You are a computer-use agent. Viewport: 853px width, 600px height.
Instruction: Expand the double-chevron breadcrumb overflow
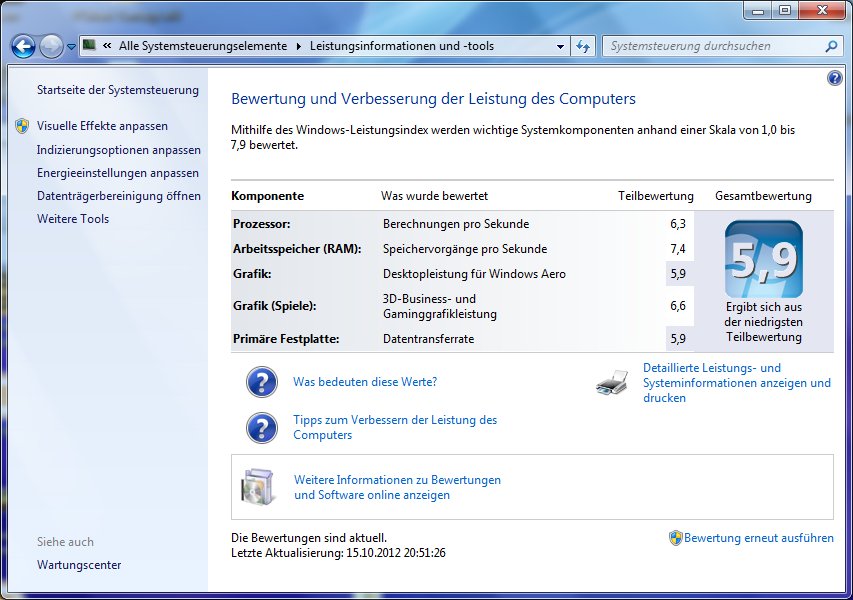107,46
